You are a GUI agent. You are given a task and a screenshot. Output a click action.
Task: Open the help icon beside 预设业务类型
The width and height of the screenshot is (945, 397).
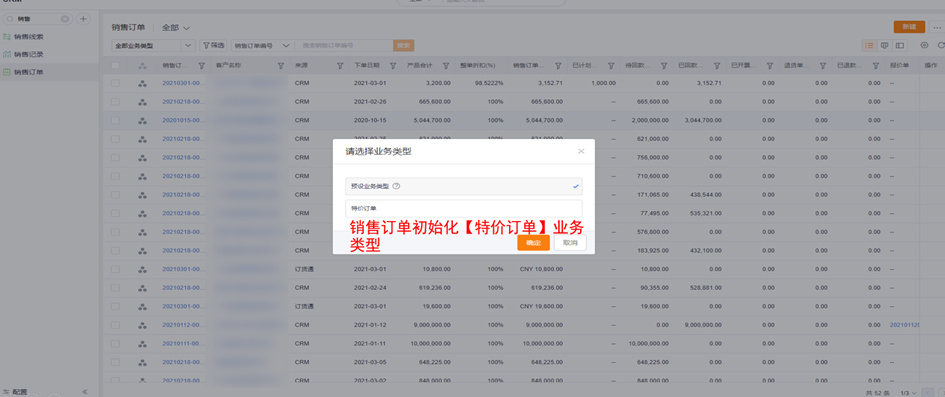(x=396, y=186)
